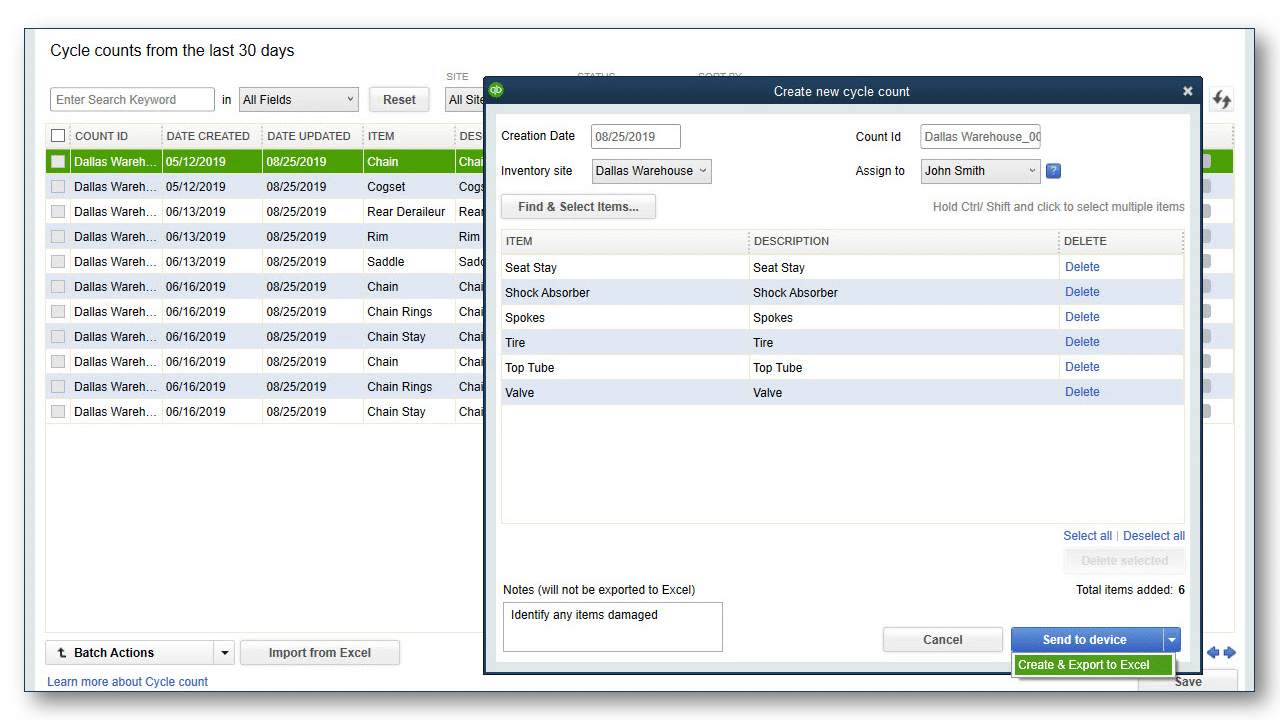This screenshot has height=720, width=1280.
Task: Toggle the select-all checkbox in the list header
Action: (57, 135)
